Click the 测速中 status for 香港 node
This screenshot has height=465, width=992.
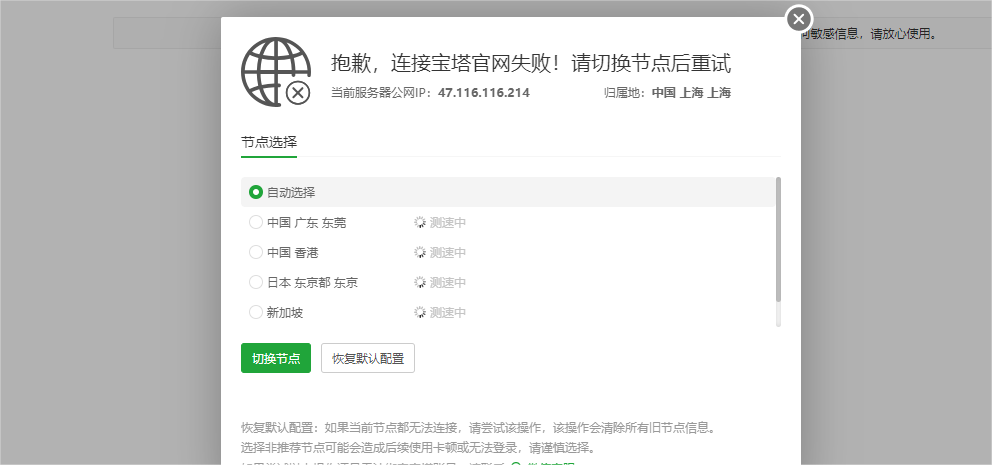(x=448, y=252)
